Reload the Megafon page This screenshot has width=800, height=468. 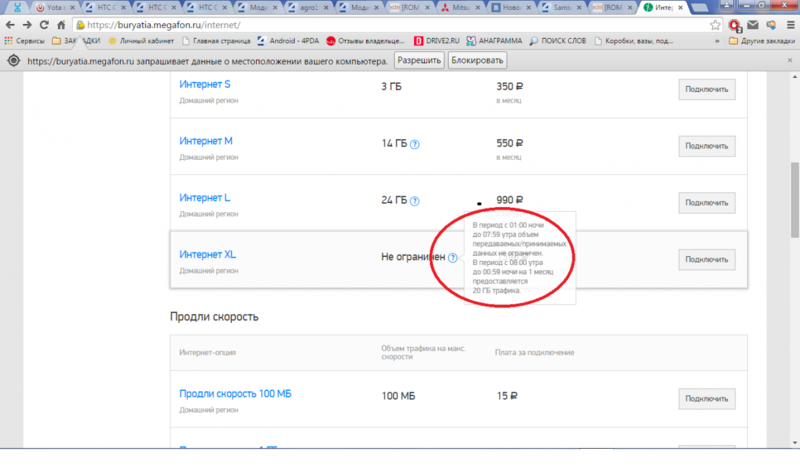(44, 24)
